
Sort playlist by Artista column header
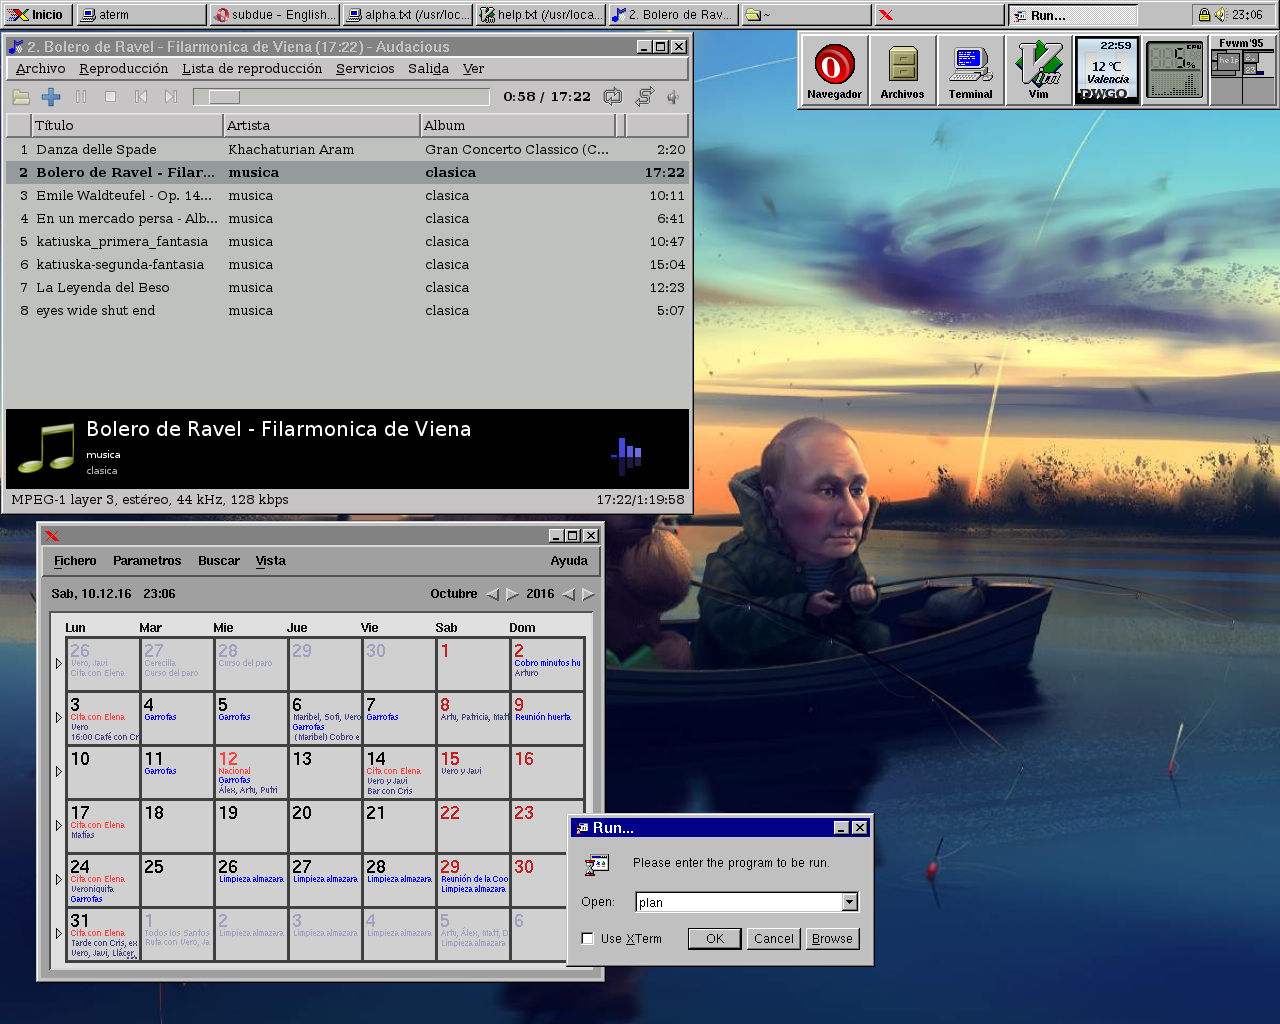pos(321,125)
